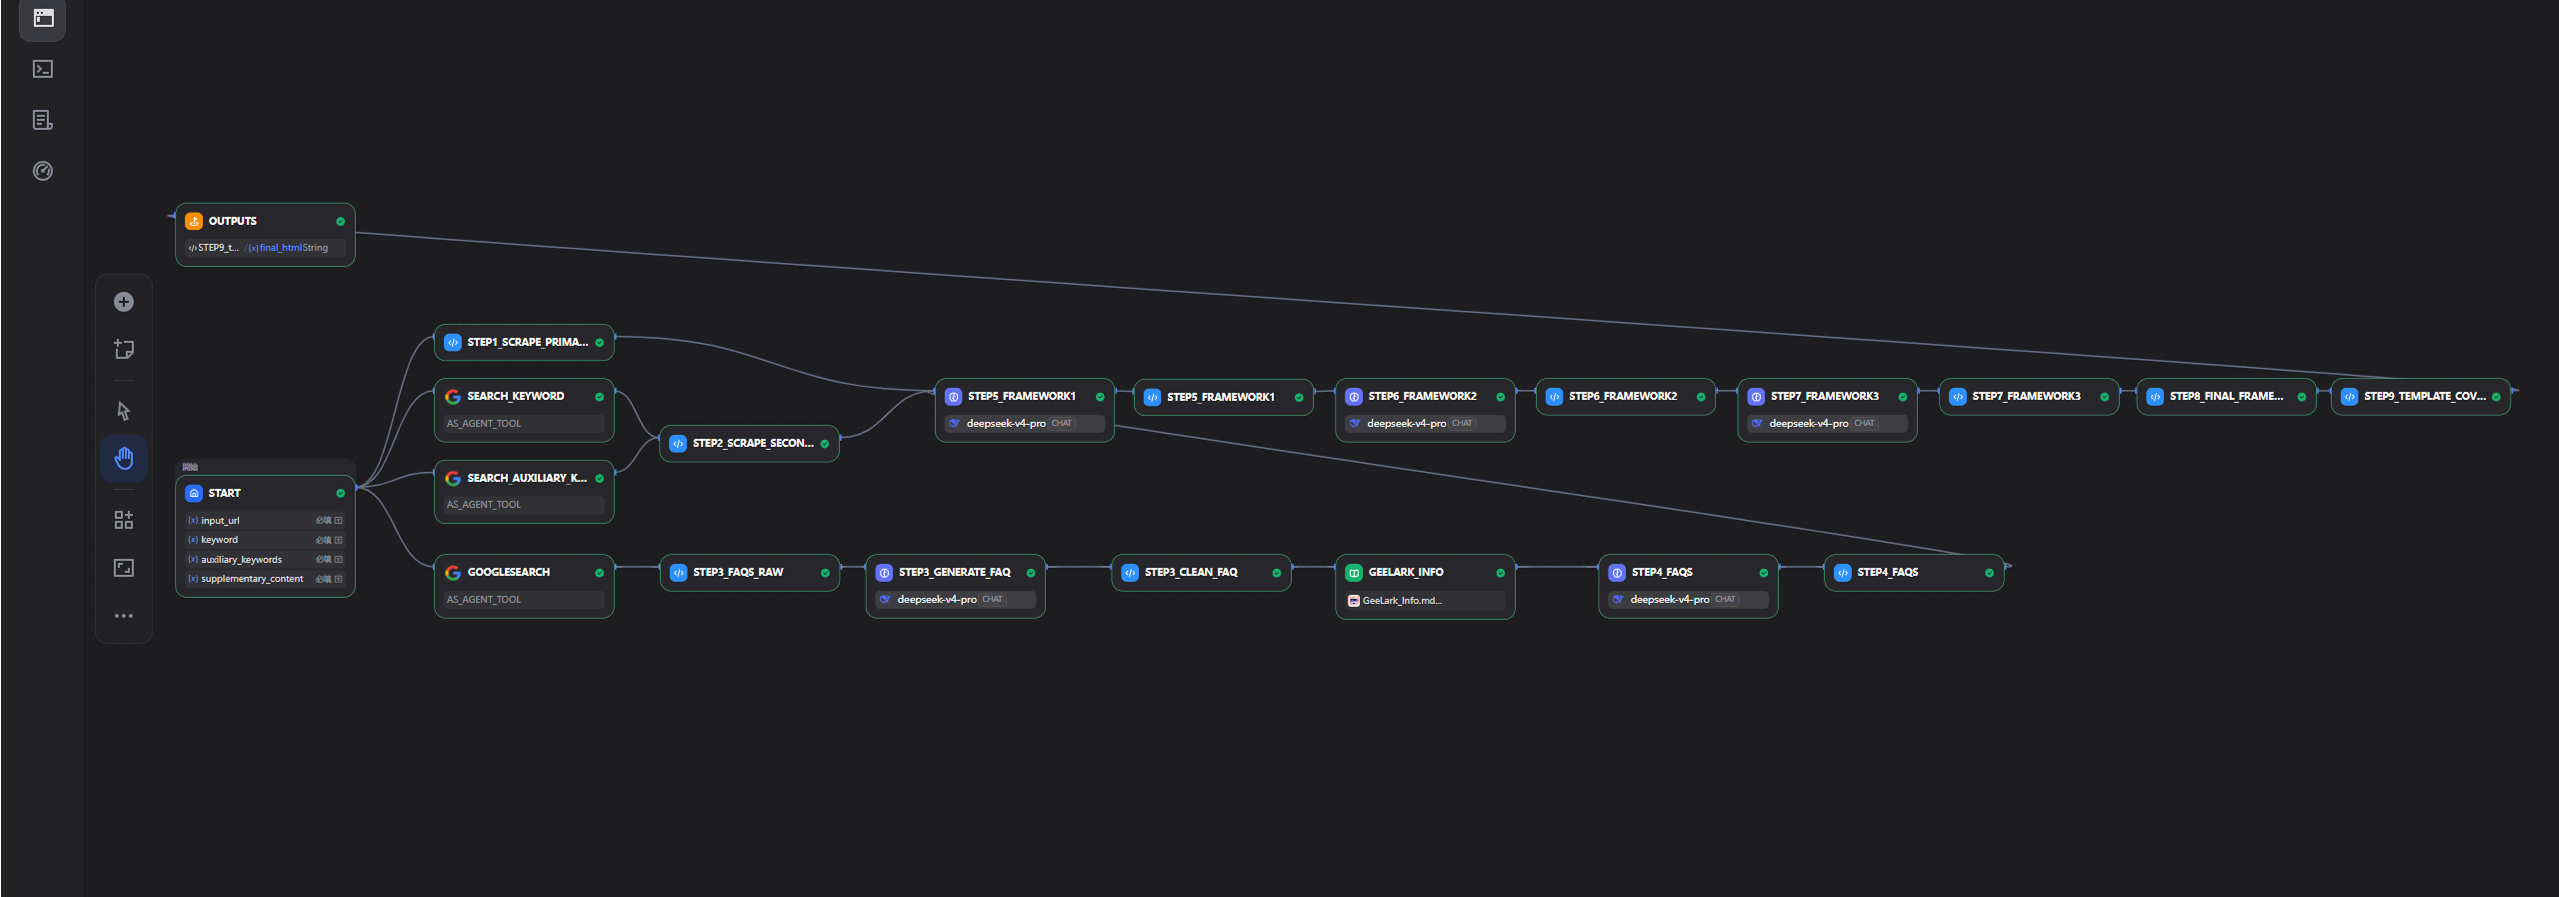Click deepseek-v4-pro model in STEP7_FRAMEWORK3
The width and height of the screenshot is (2559, 897).
point(1827,424)
